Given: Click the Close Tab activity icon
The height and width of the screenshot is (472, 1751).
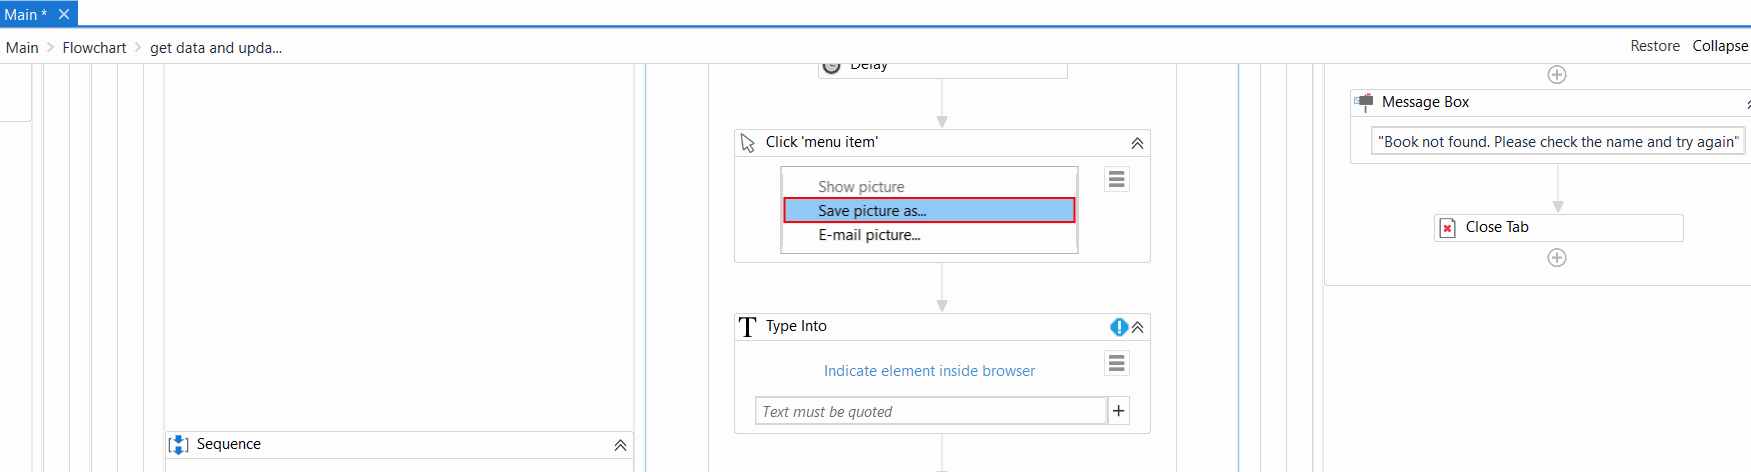Looking at the screenshot, I should 1447,228.
